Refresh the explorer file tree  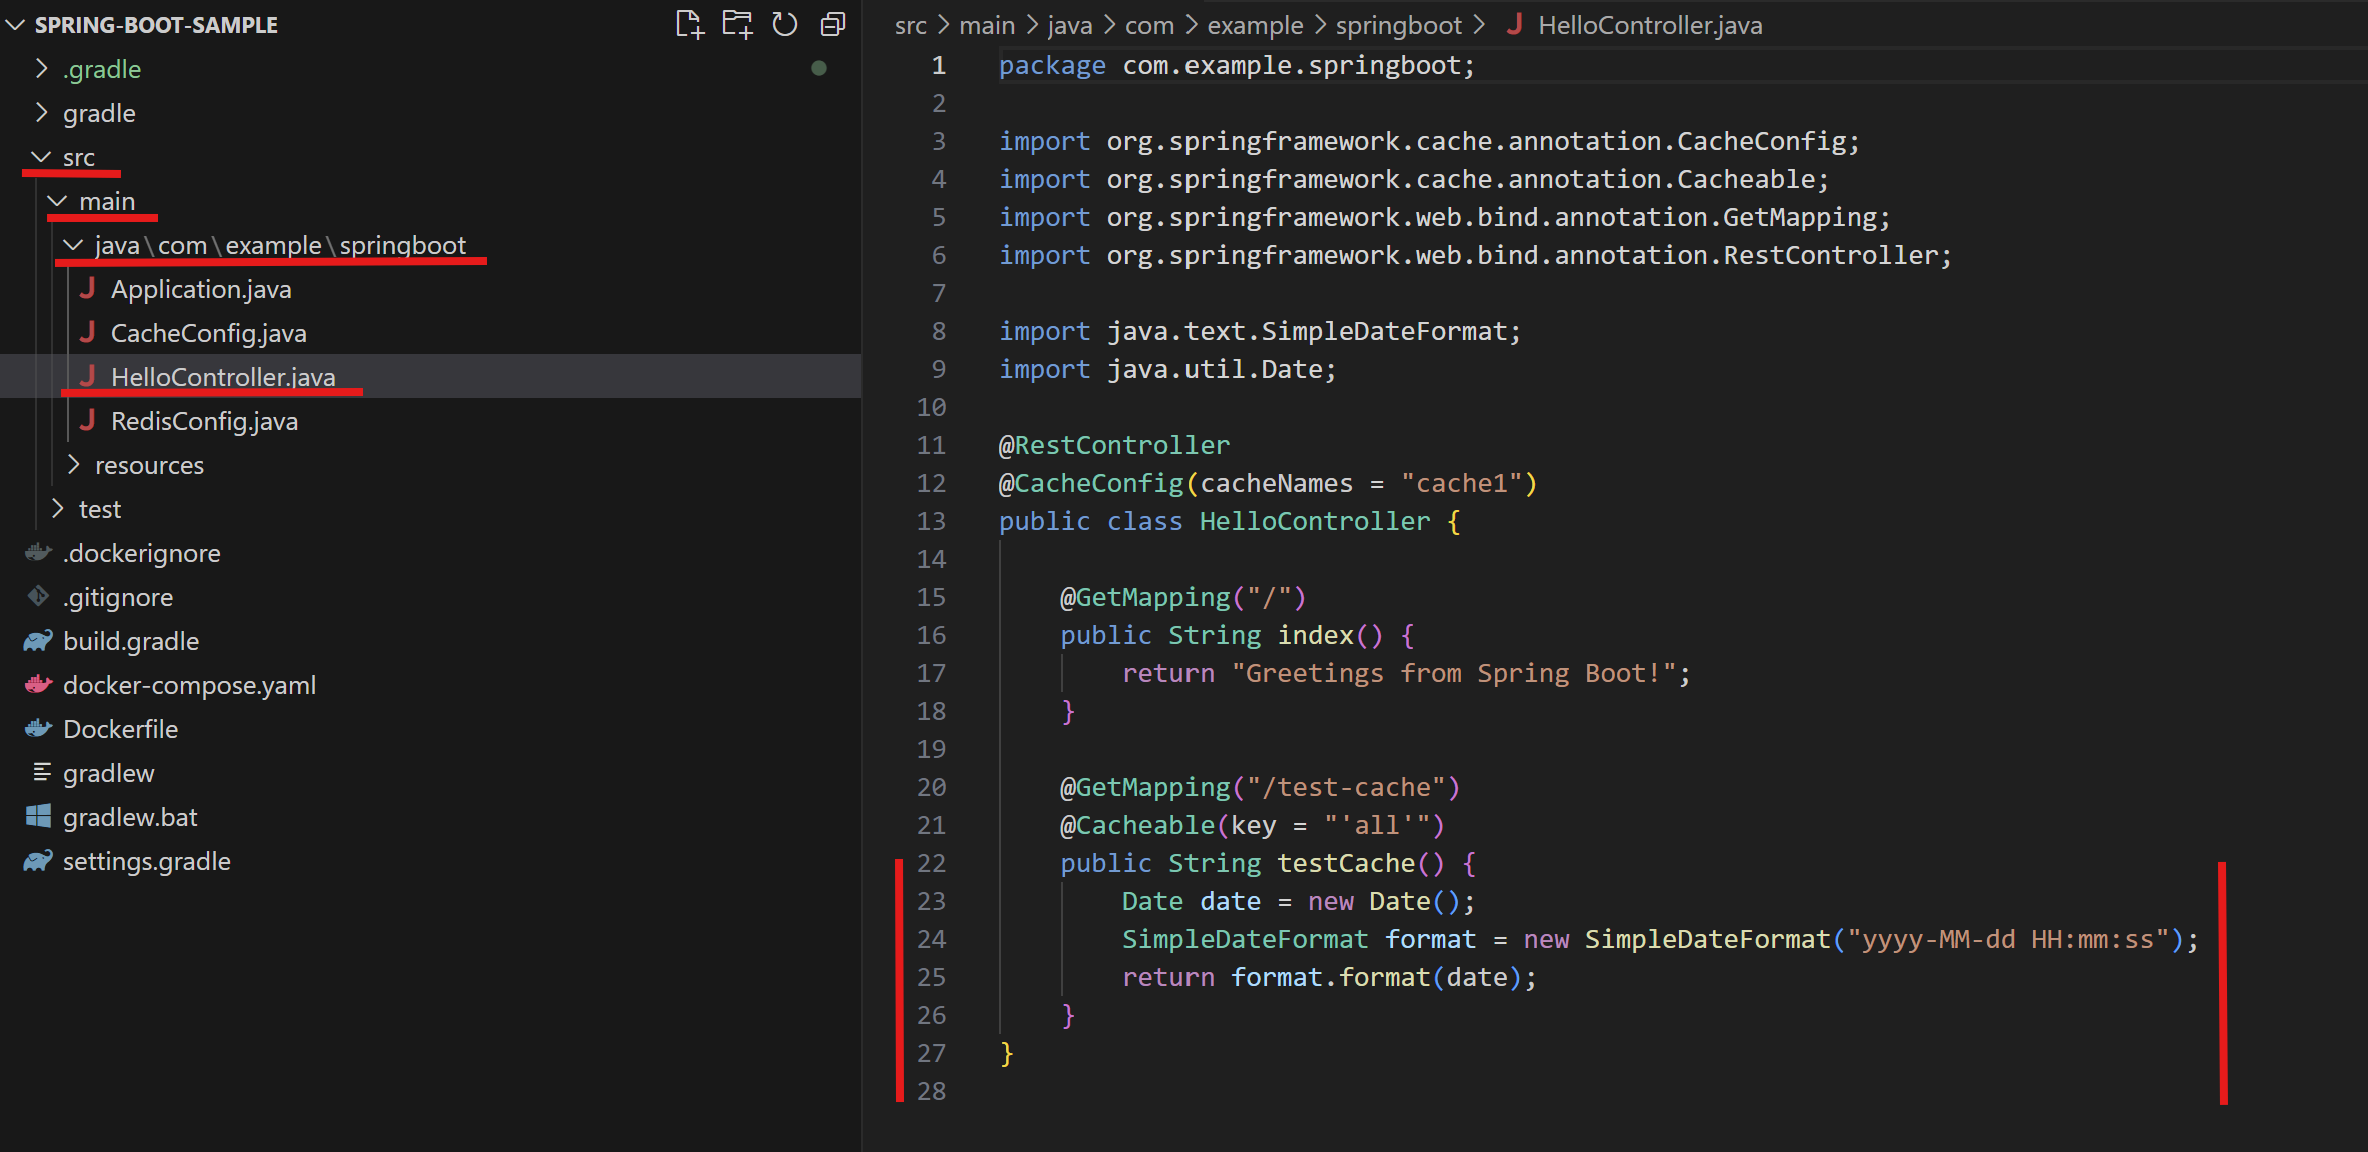[785, 24]
